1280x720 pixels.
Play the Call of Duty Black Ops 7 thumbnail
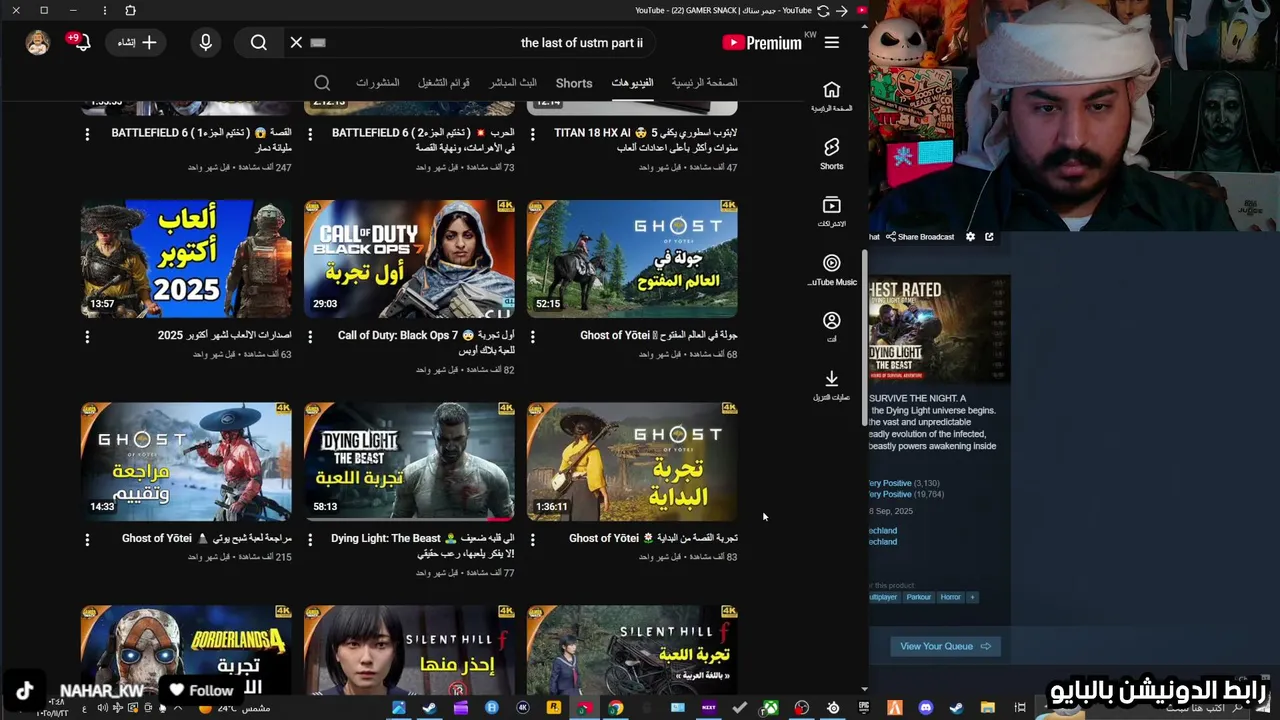[x=409, y=258]
